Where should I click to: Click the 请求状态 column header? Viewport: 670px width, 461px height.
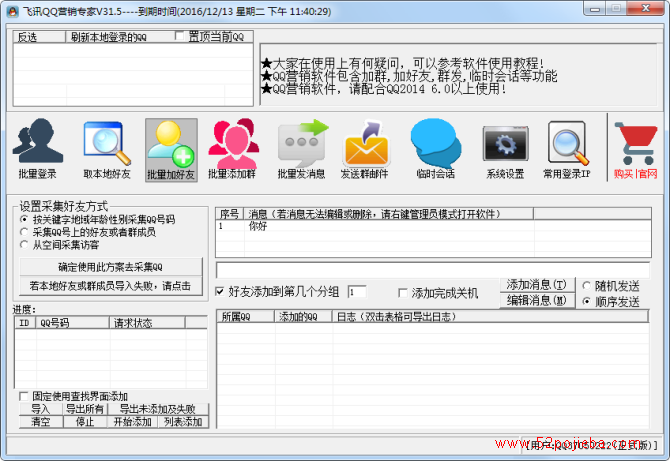(x=147, y=323)
